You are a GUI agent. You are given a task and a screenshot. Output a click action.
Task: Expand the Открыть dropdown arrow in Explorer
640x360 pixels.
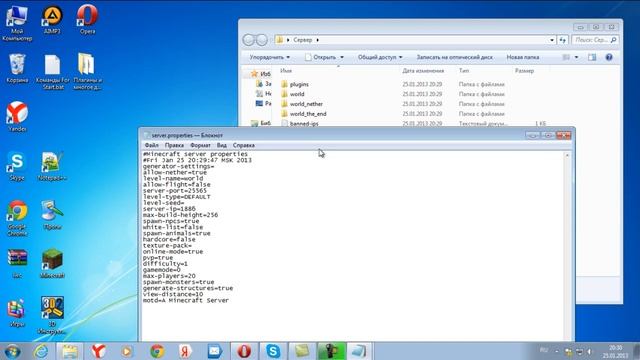(x=342, y=57)
